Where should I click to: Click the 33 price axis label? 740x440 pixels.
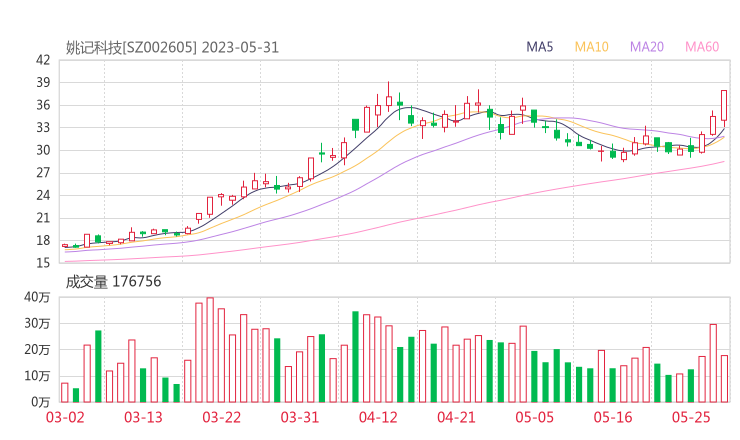(x=43, y=127)
